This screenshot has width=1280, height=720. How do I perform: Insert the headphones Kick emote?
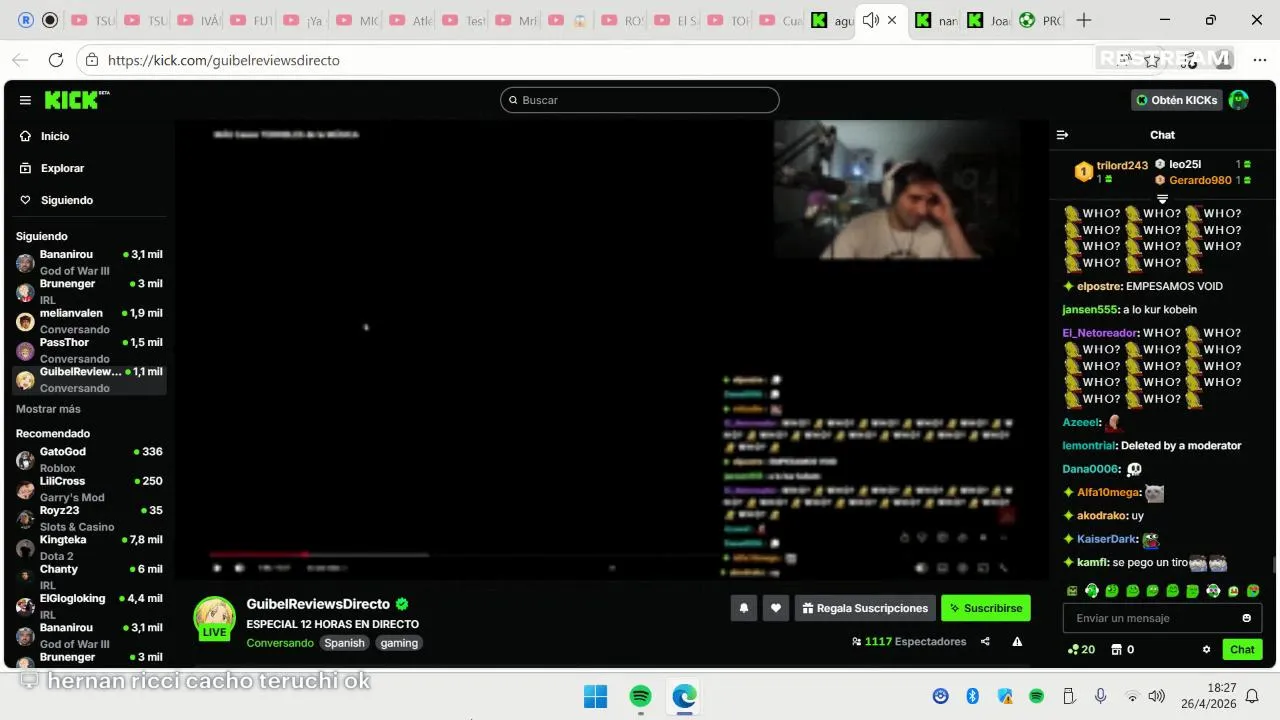point(1092,591)
